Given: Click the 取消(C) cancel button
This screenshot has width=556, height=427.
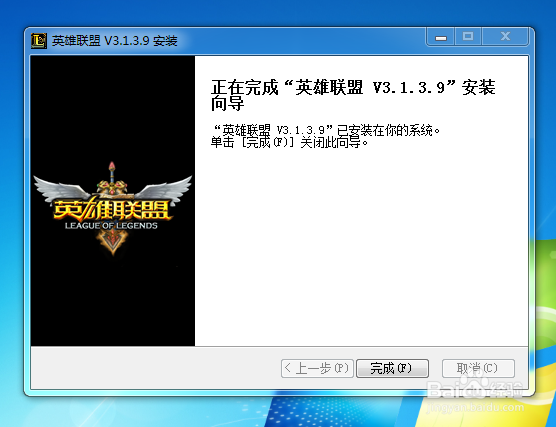Looking at the screenshot, I should coord(478,368).
